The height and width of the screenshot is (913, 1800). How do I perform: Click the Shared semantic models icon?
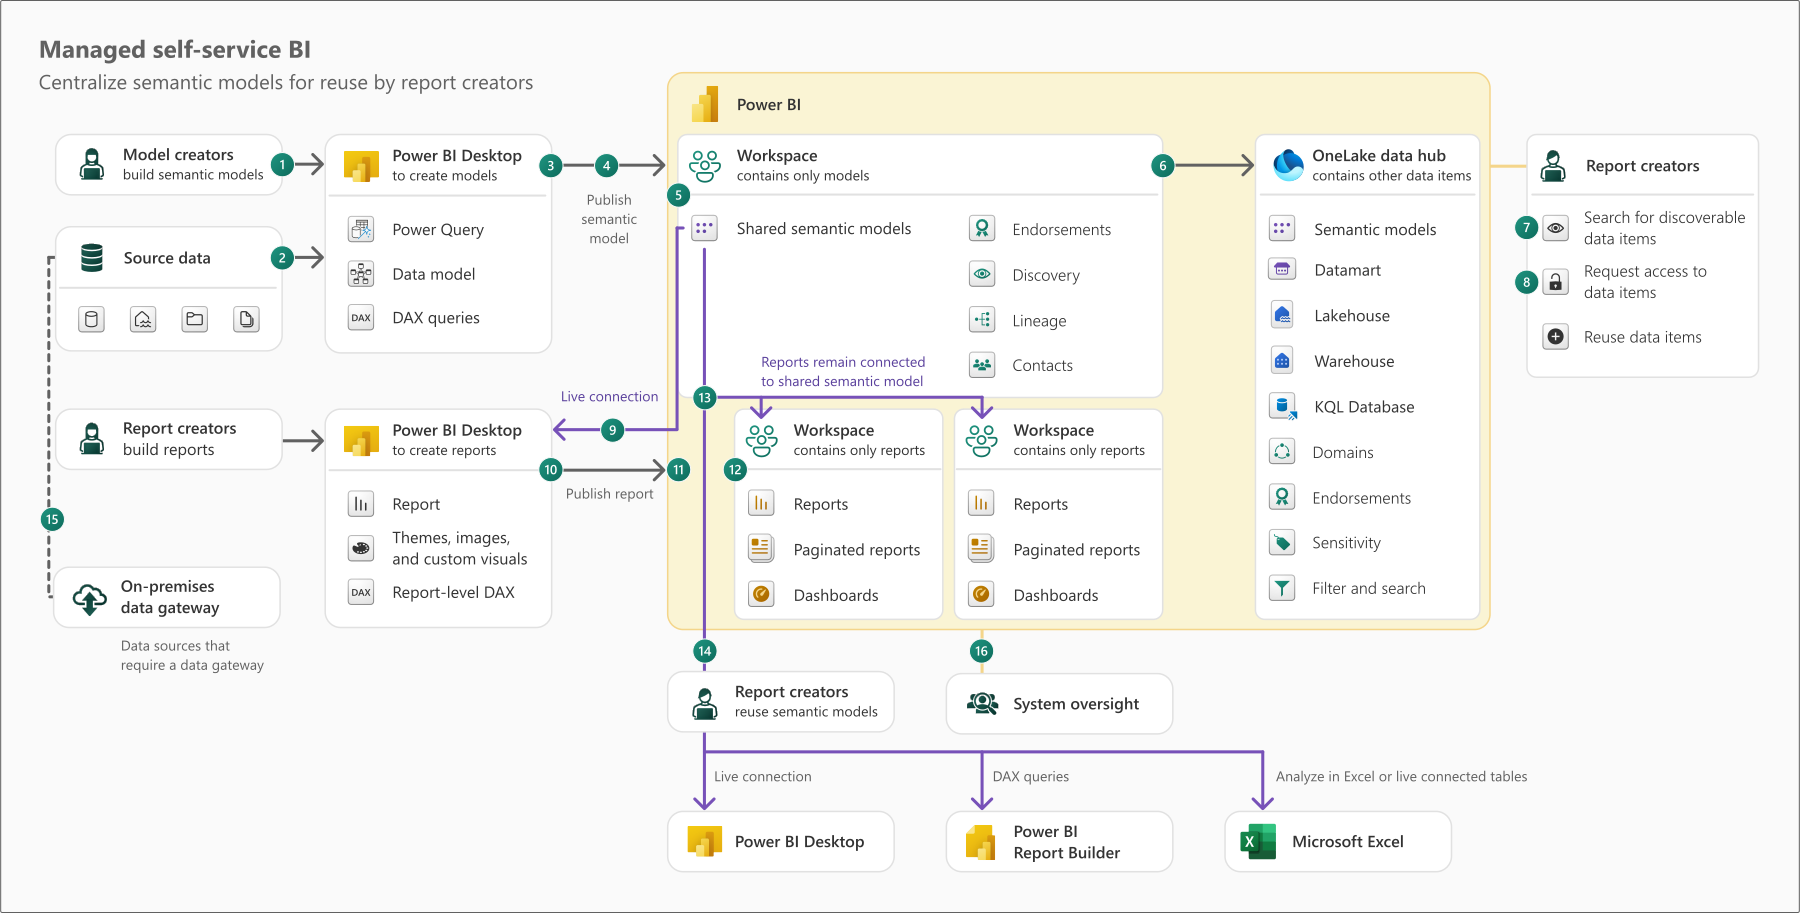pos(705,228)
